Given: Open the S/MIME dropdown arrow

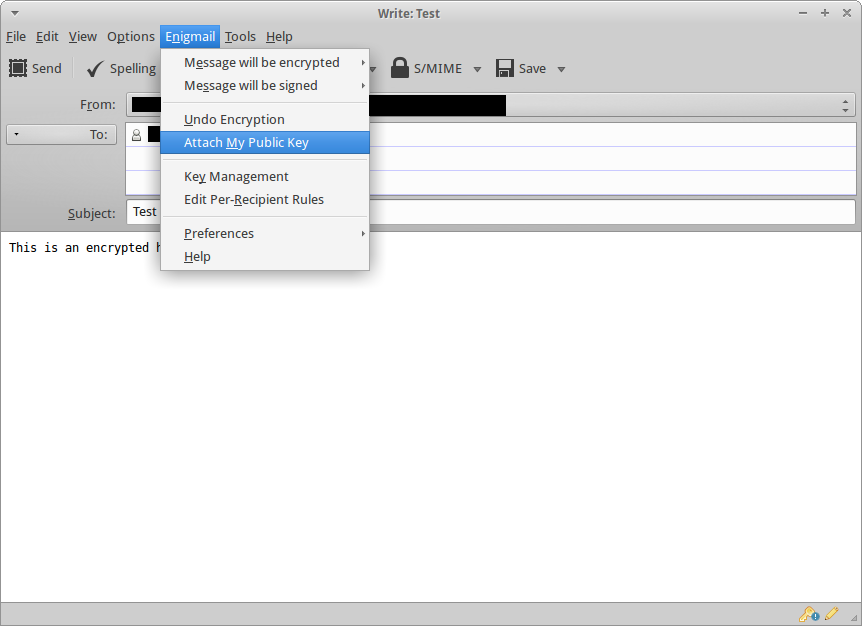Looking at the screenshot, I should pos(477,69).
